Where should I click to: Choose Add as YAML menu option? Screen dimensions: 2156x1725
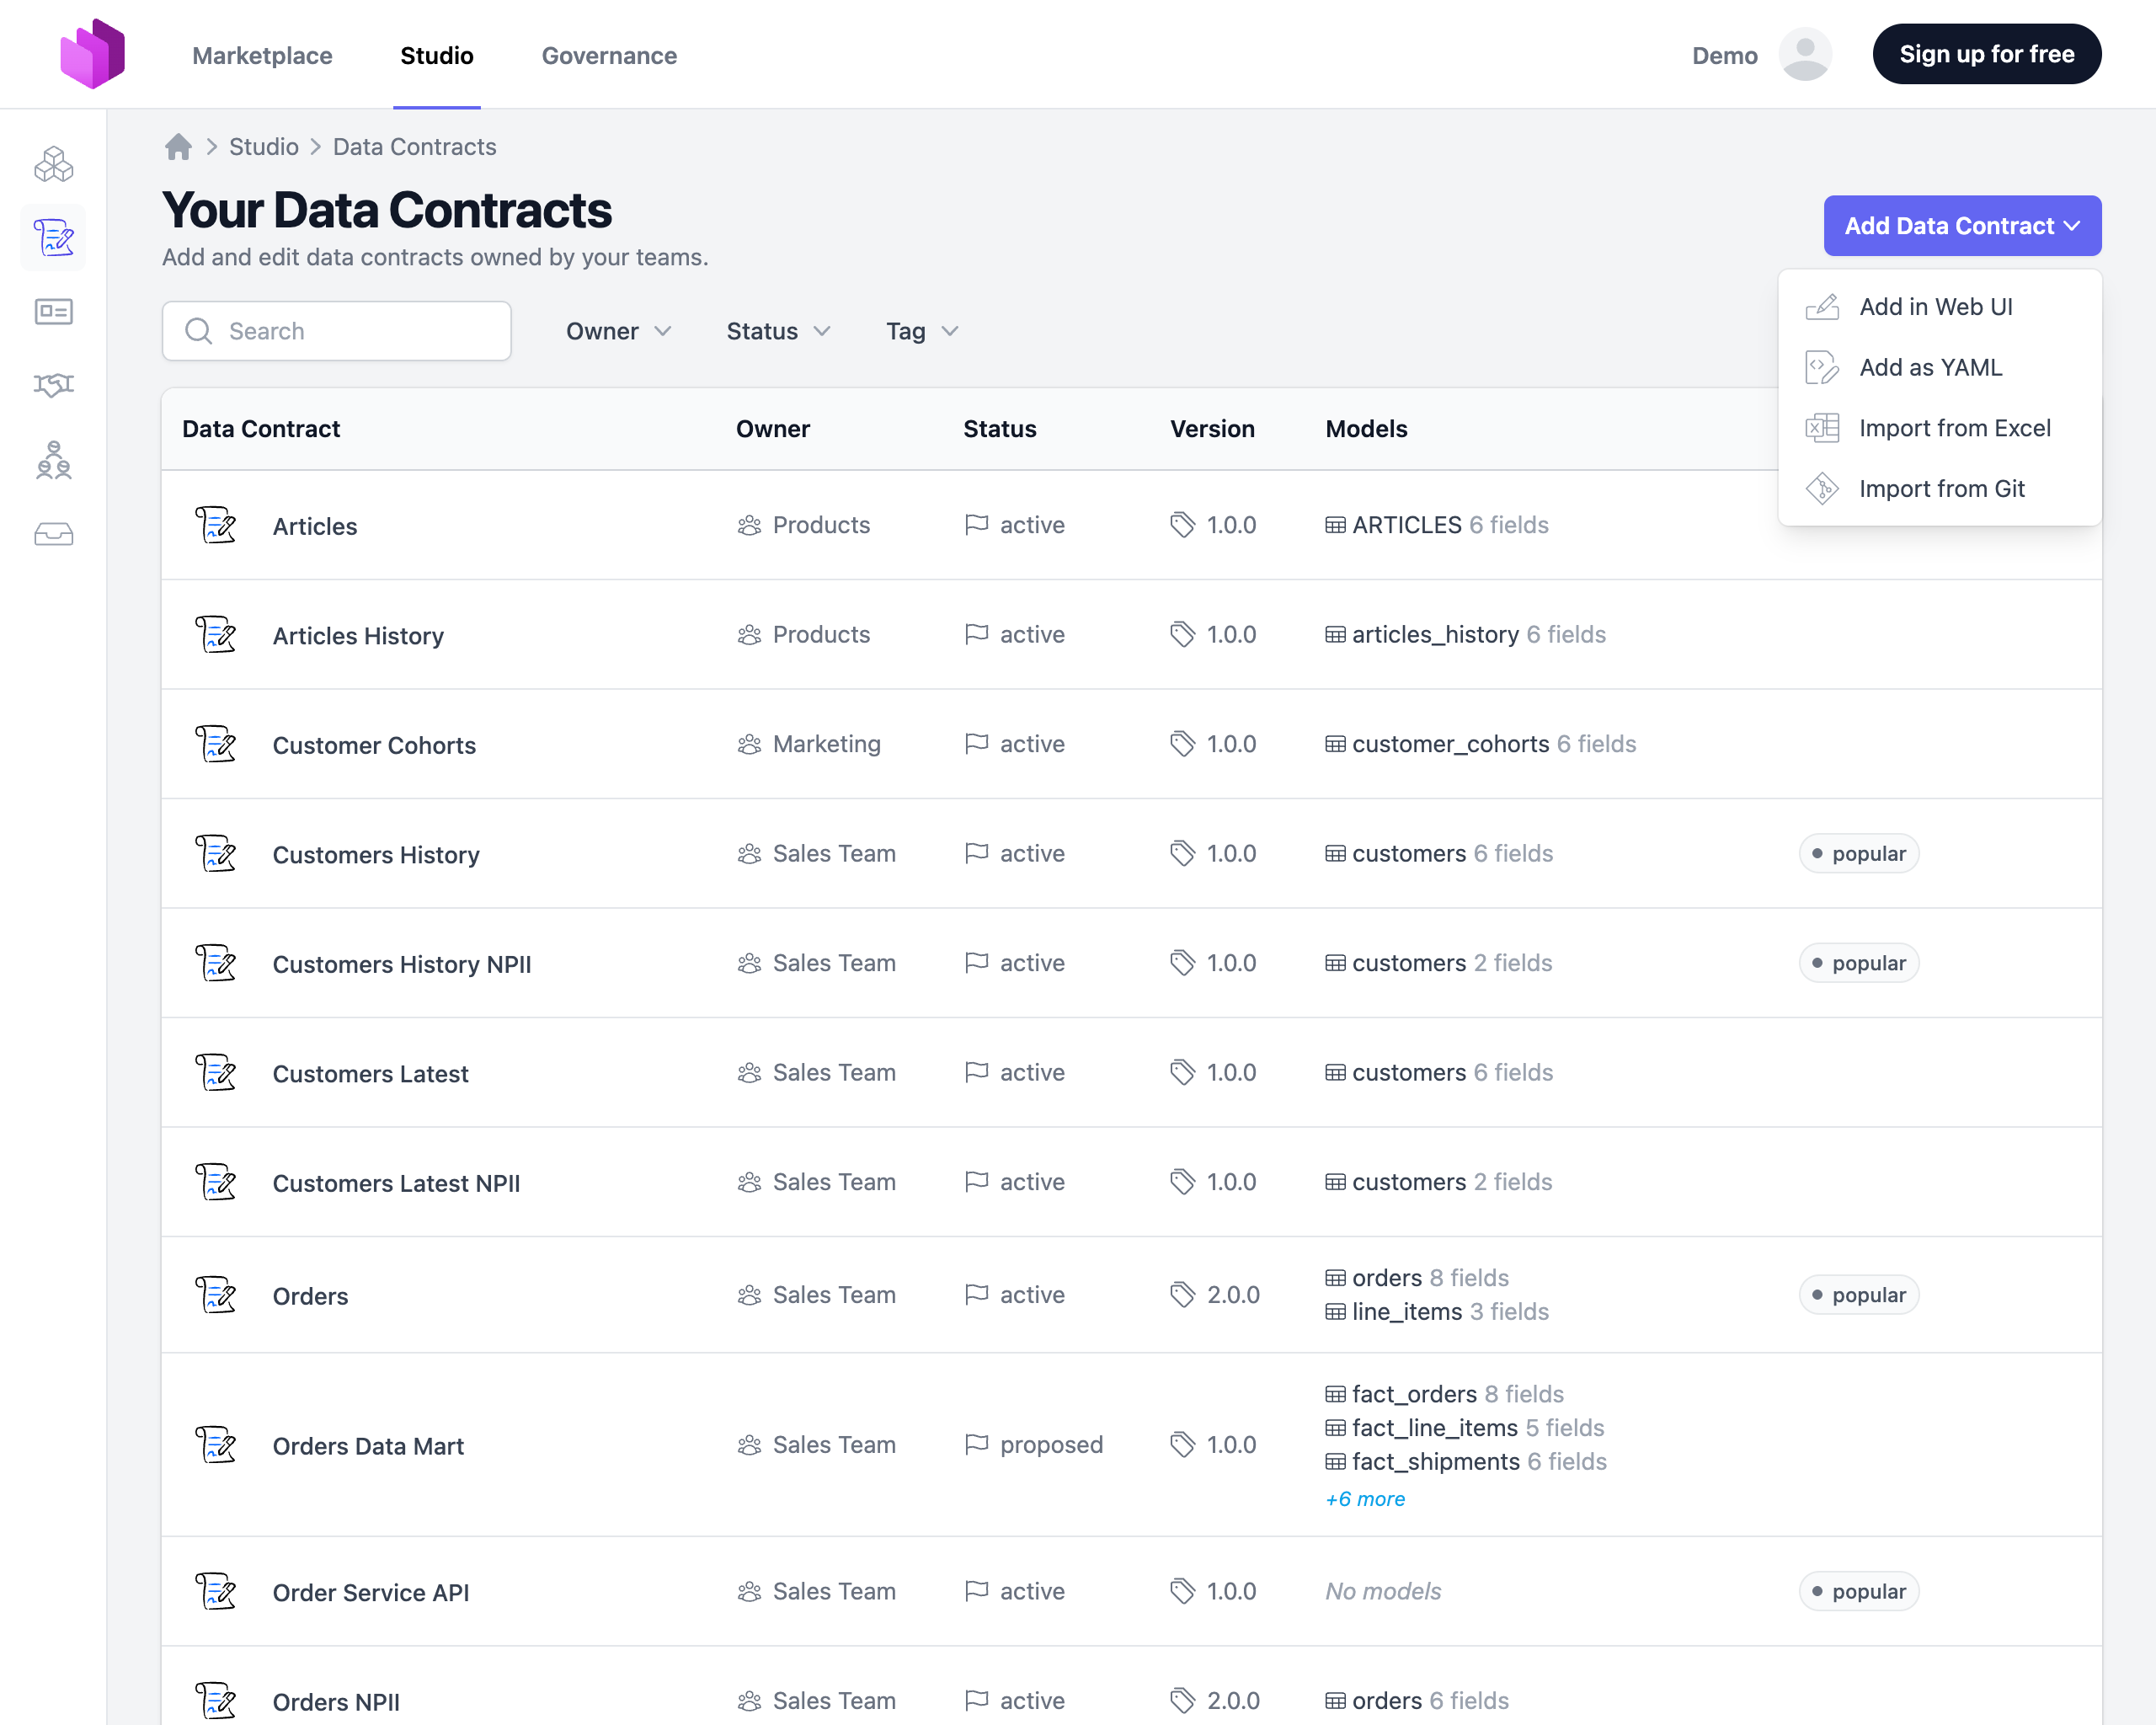(1929, 368)
